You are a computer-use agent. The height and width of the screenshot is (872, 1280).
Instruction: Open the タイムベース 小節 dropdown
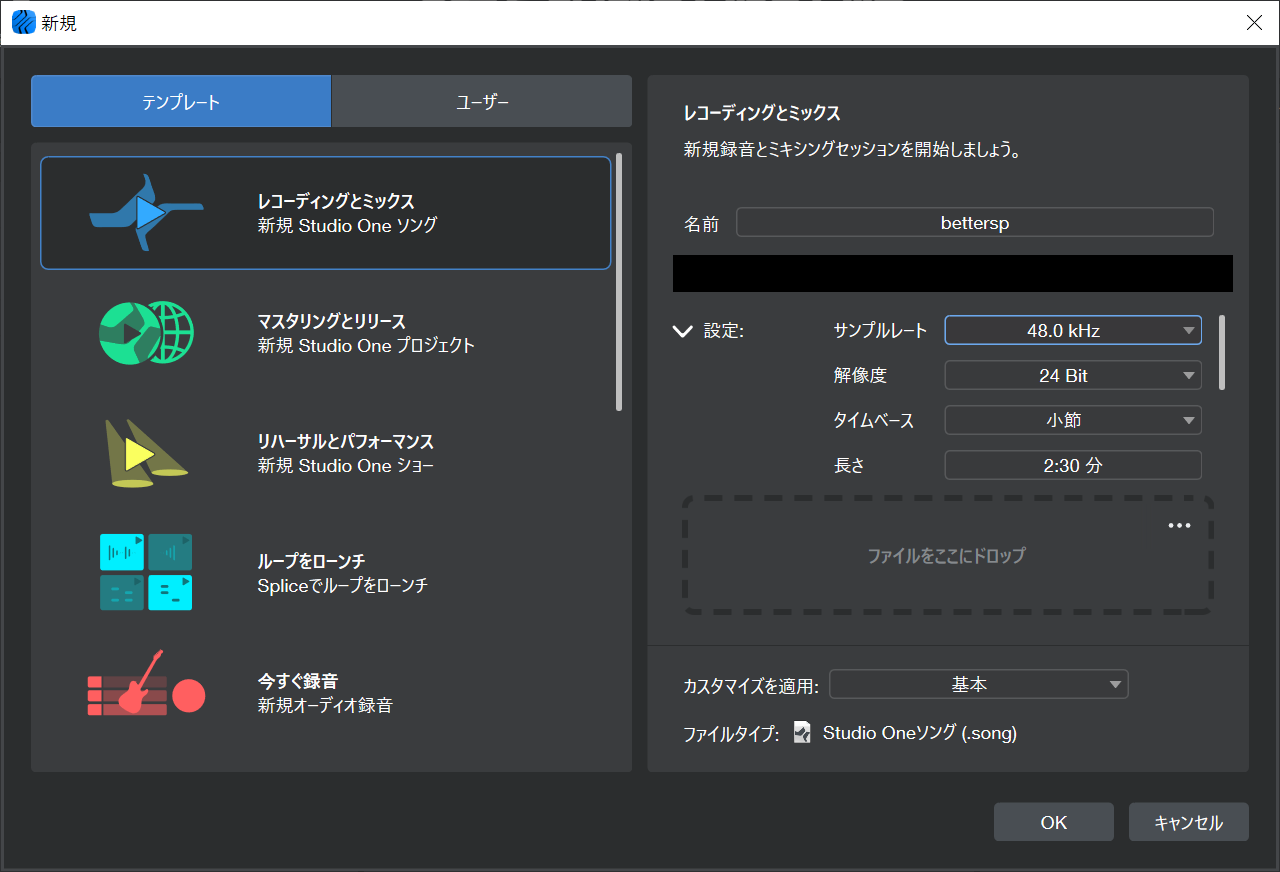1073,420
